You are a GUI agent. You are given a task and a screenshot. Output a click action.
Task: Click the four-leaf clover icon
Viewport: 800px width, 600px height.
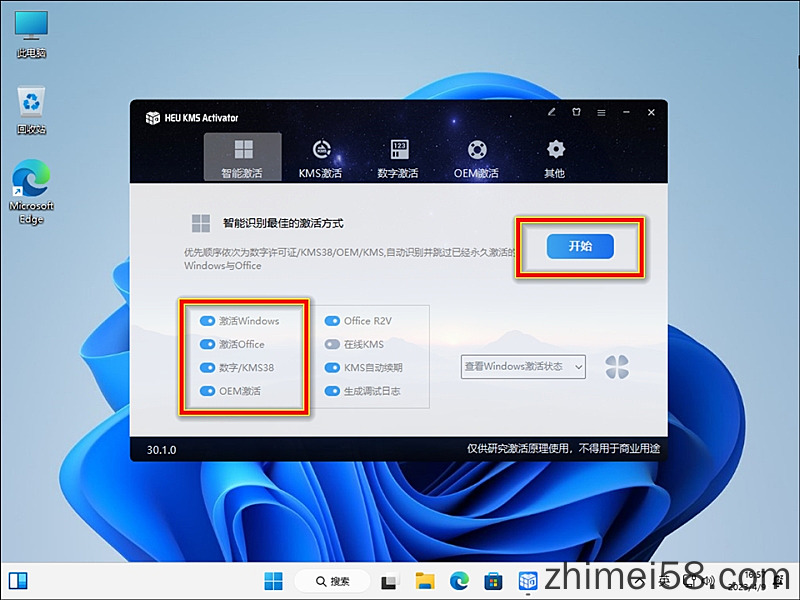(x=617, y=367)
